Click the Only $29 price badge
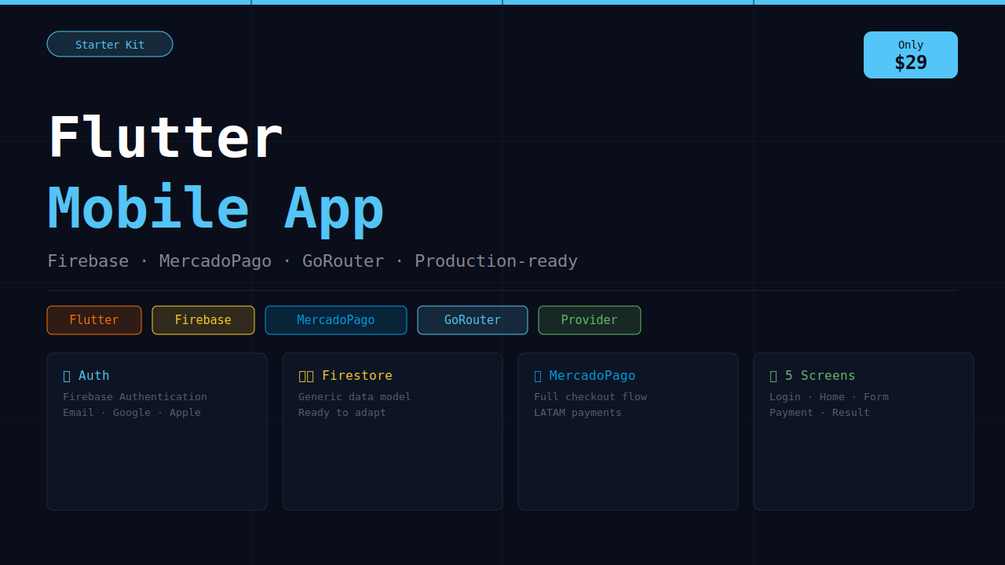This screenshot has height=565, width=1005. 910,55
